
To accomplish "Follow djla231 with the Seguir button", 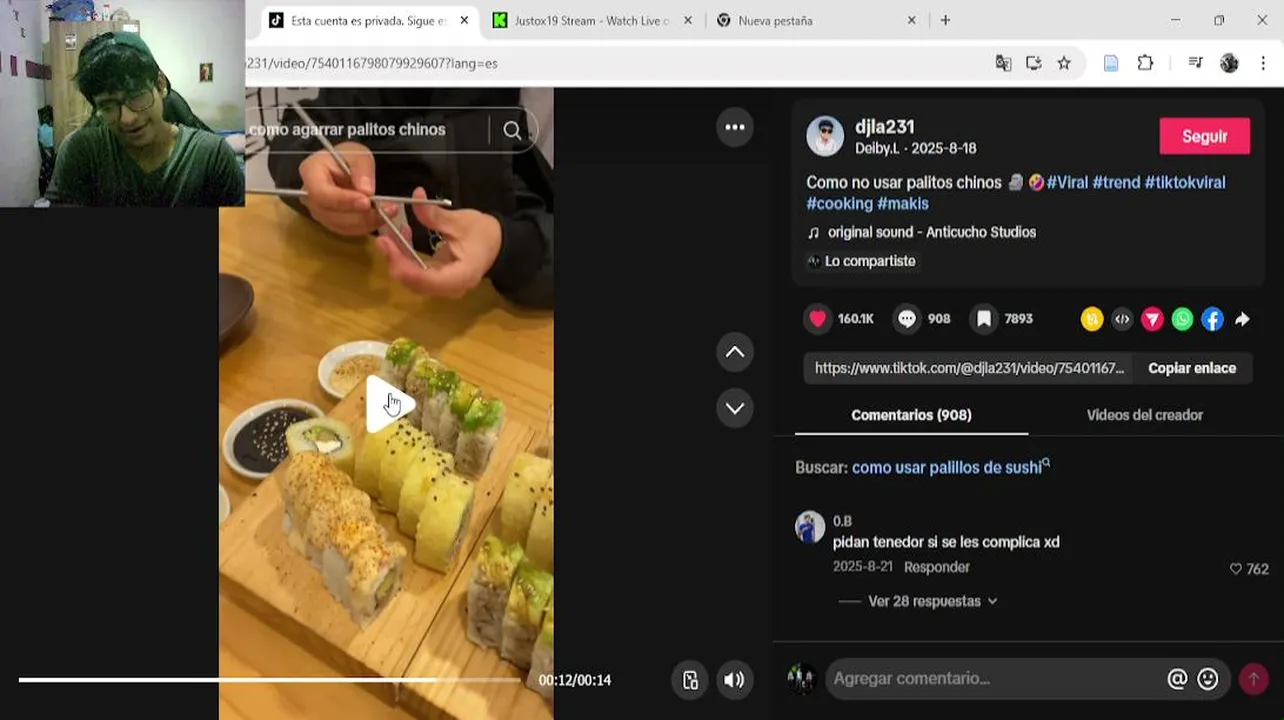I will click(1204, 136).
